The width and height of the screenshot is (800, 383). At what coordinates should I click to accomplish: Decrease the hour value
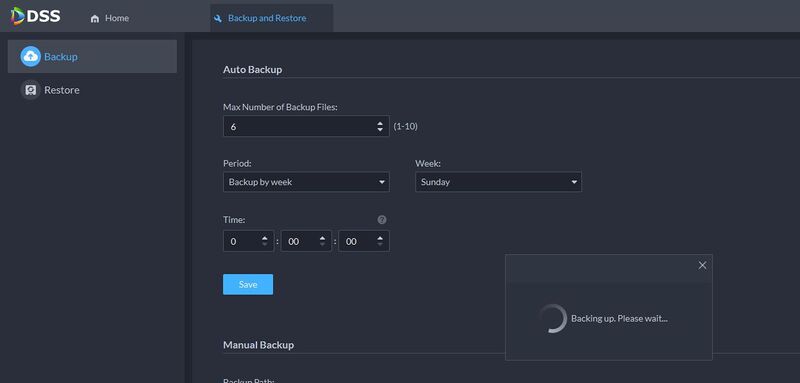click(264, 244)
